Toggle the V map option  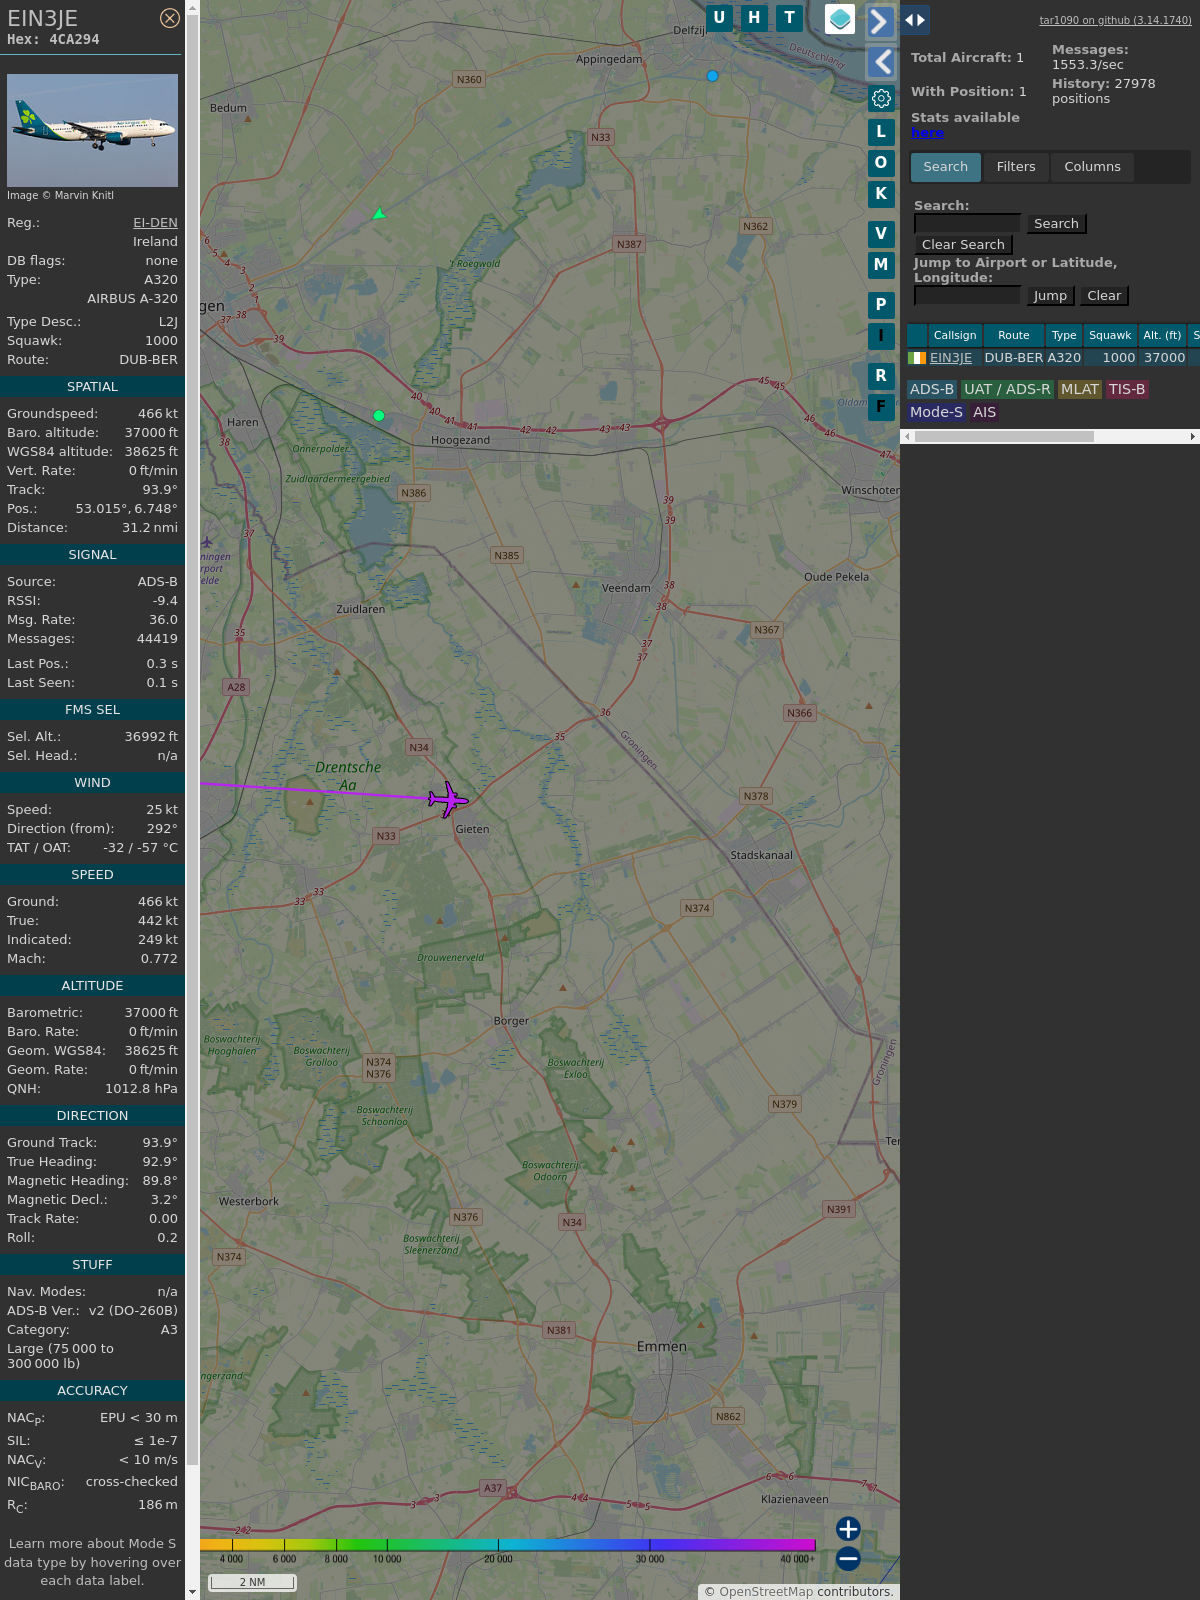[881, 234]
